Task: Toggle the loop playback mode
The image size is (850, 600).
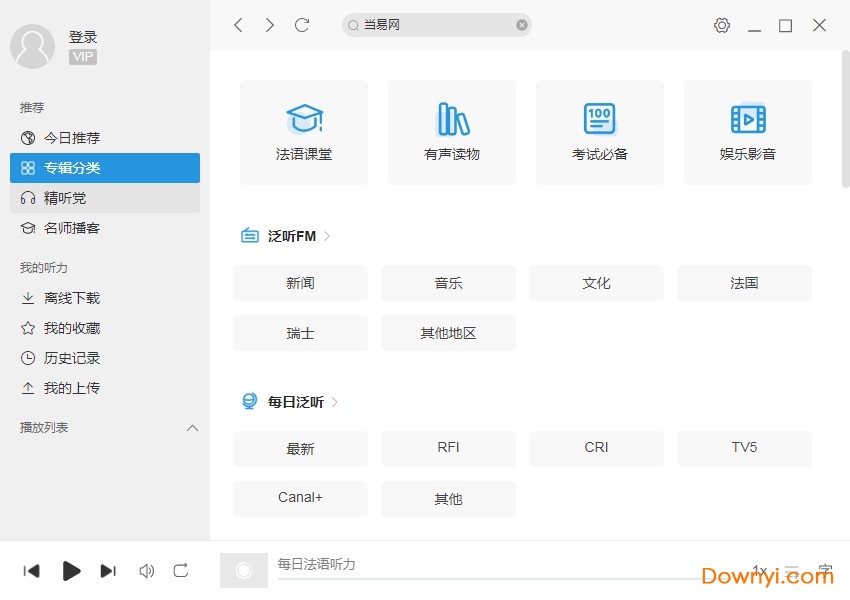Action: coord(181,571)
